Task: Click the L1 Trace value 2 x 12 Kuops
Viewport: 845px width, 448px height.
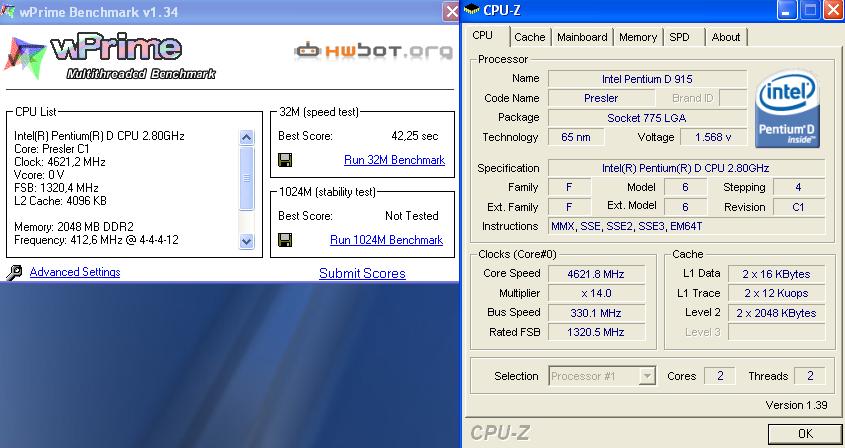Action: pos(776,293)
